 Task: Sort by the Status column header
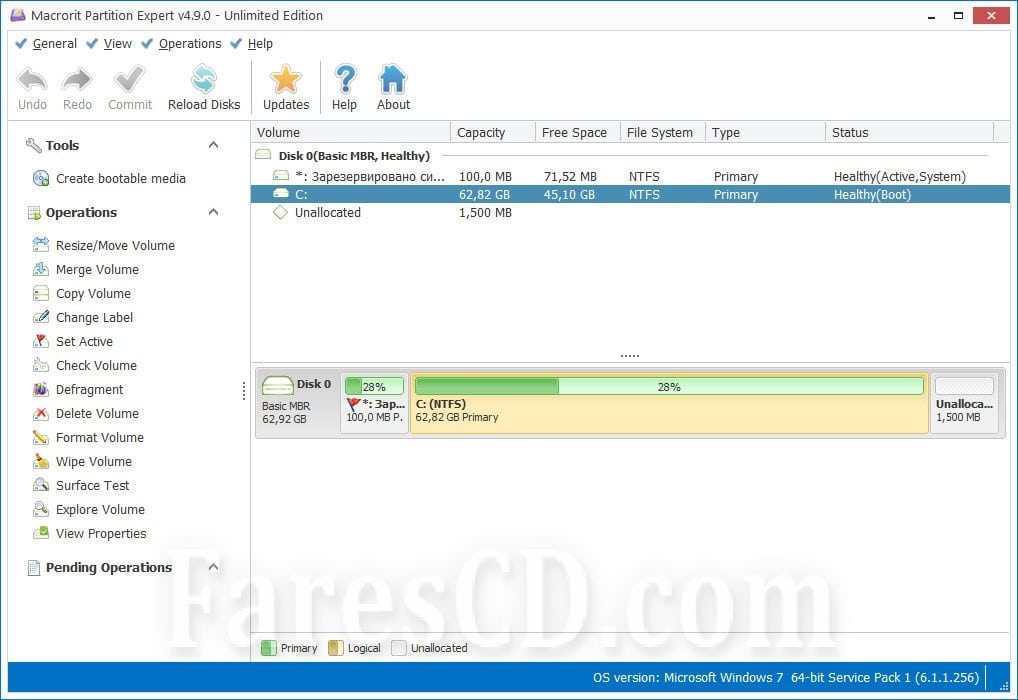coord(910,132)
